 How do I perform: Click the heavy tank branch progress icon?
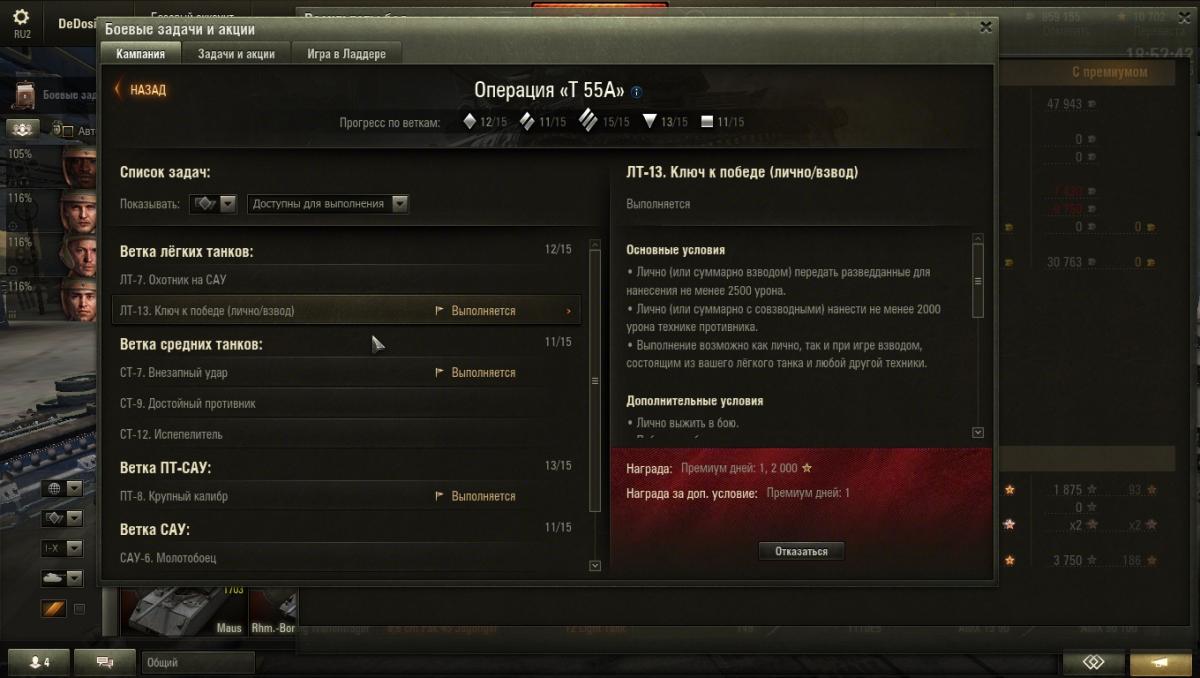point(588,121)
